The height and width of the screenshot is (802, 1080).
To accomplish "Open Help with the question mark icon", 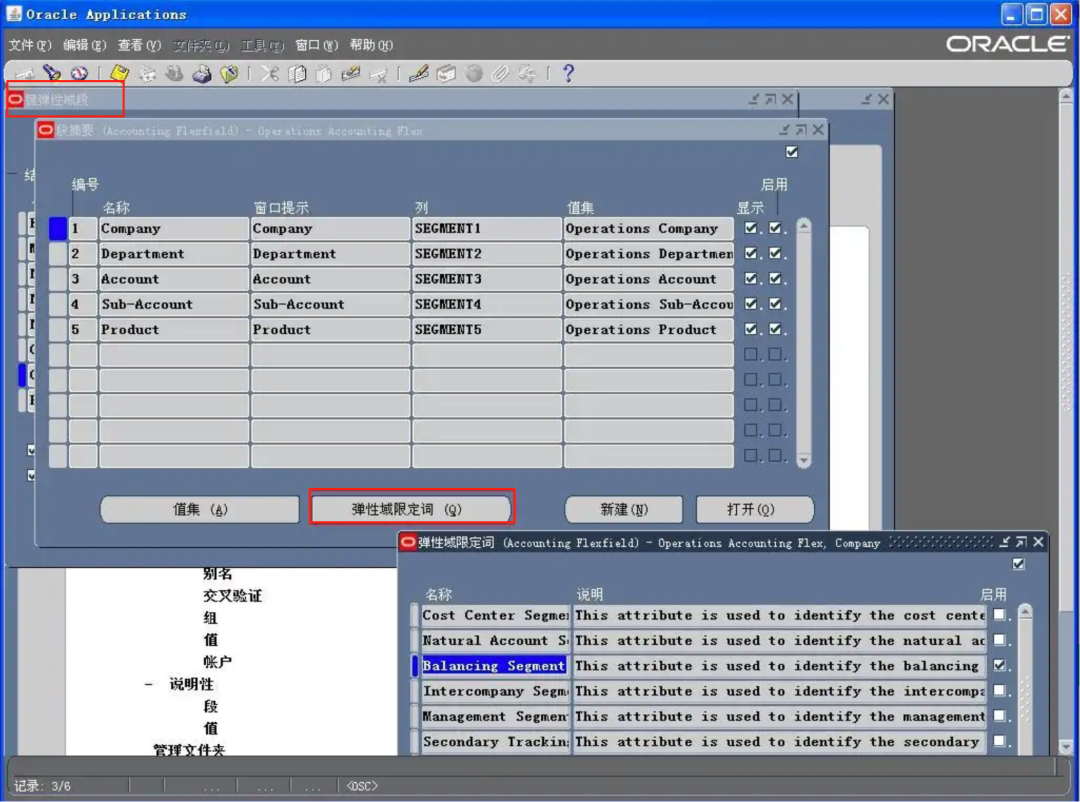I will 568,74.
